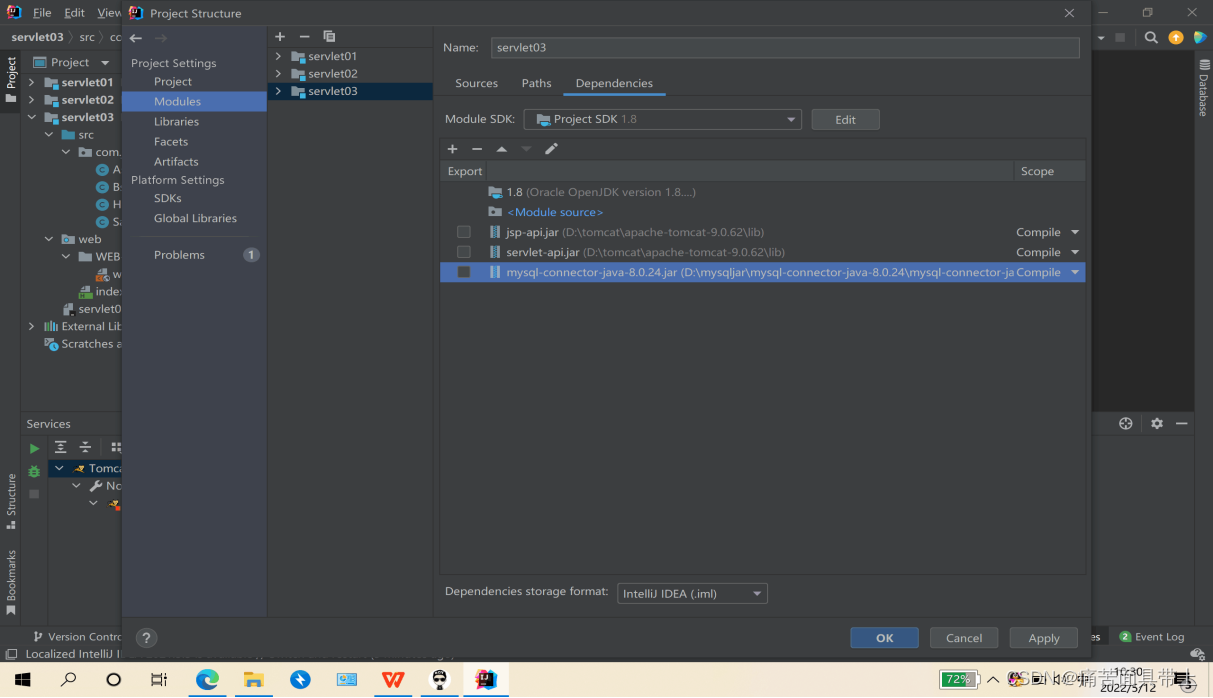Open Global Libraries settings

(x=194, y=218)
